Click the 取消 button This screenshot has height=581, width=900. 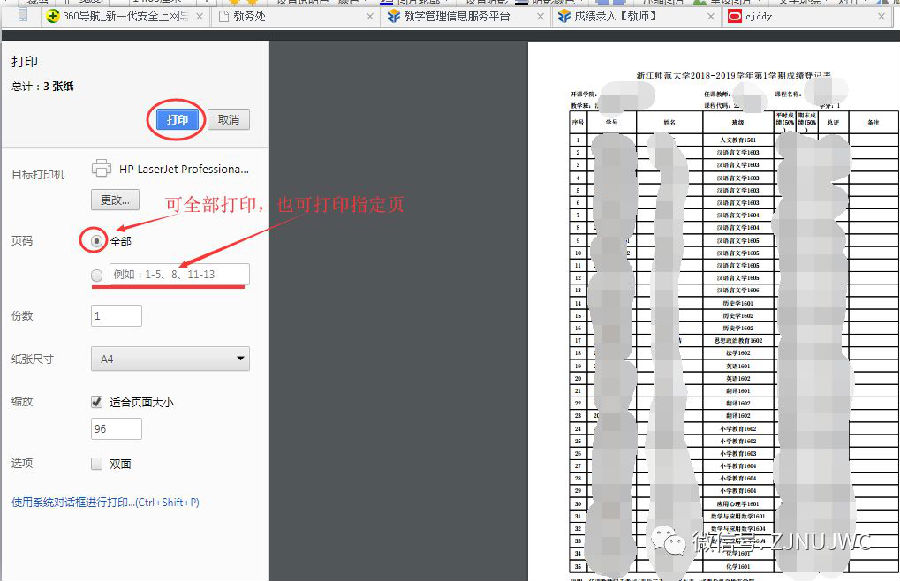pos(229,120)
